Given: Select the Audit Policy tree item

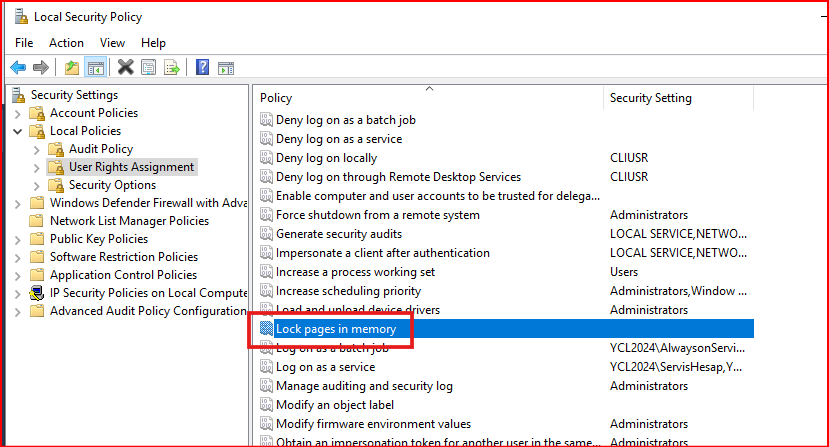Looking at the screenshot, I should [100, 149].
